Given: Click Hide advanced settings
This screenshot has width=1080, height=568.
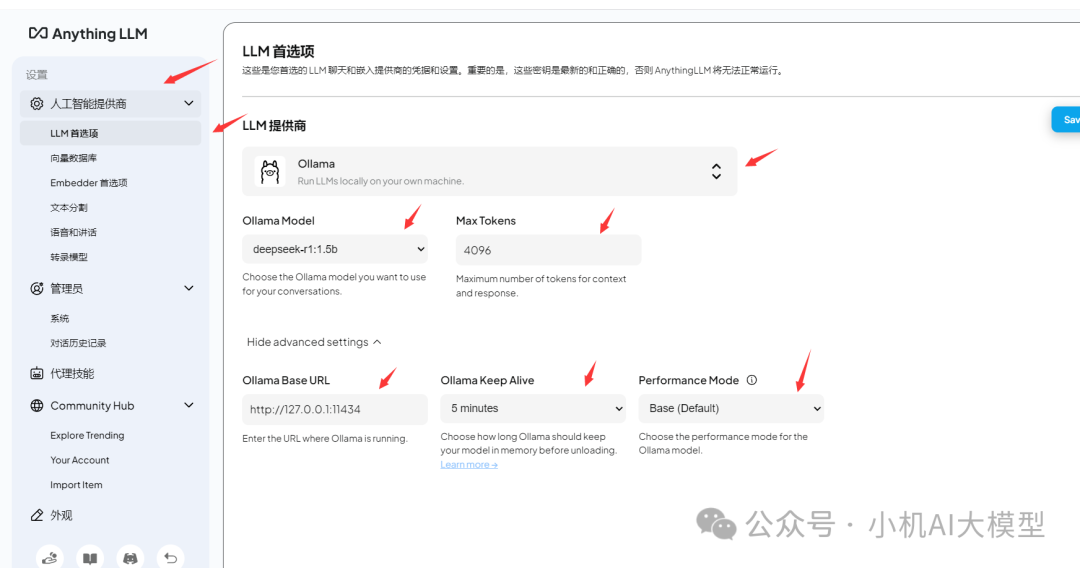Looking at the screenshot, I should click(314, 342).
